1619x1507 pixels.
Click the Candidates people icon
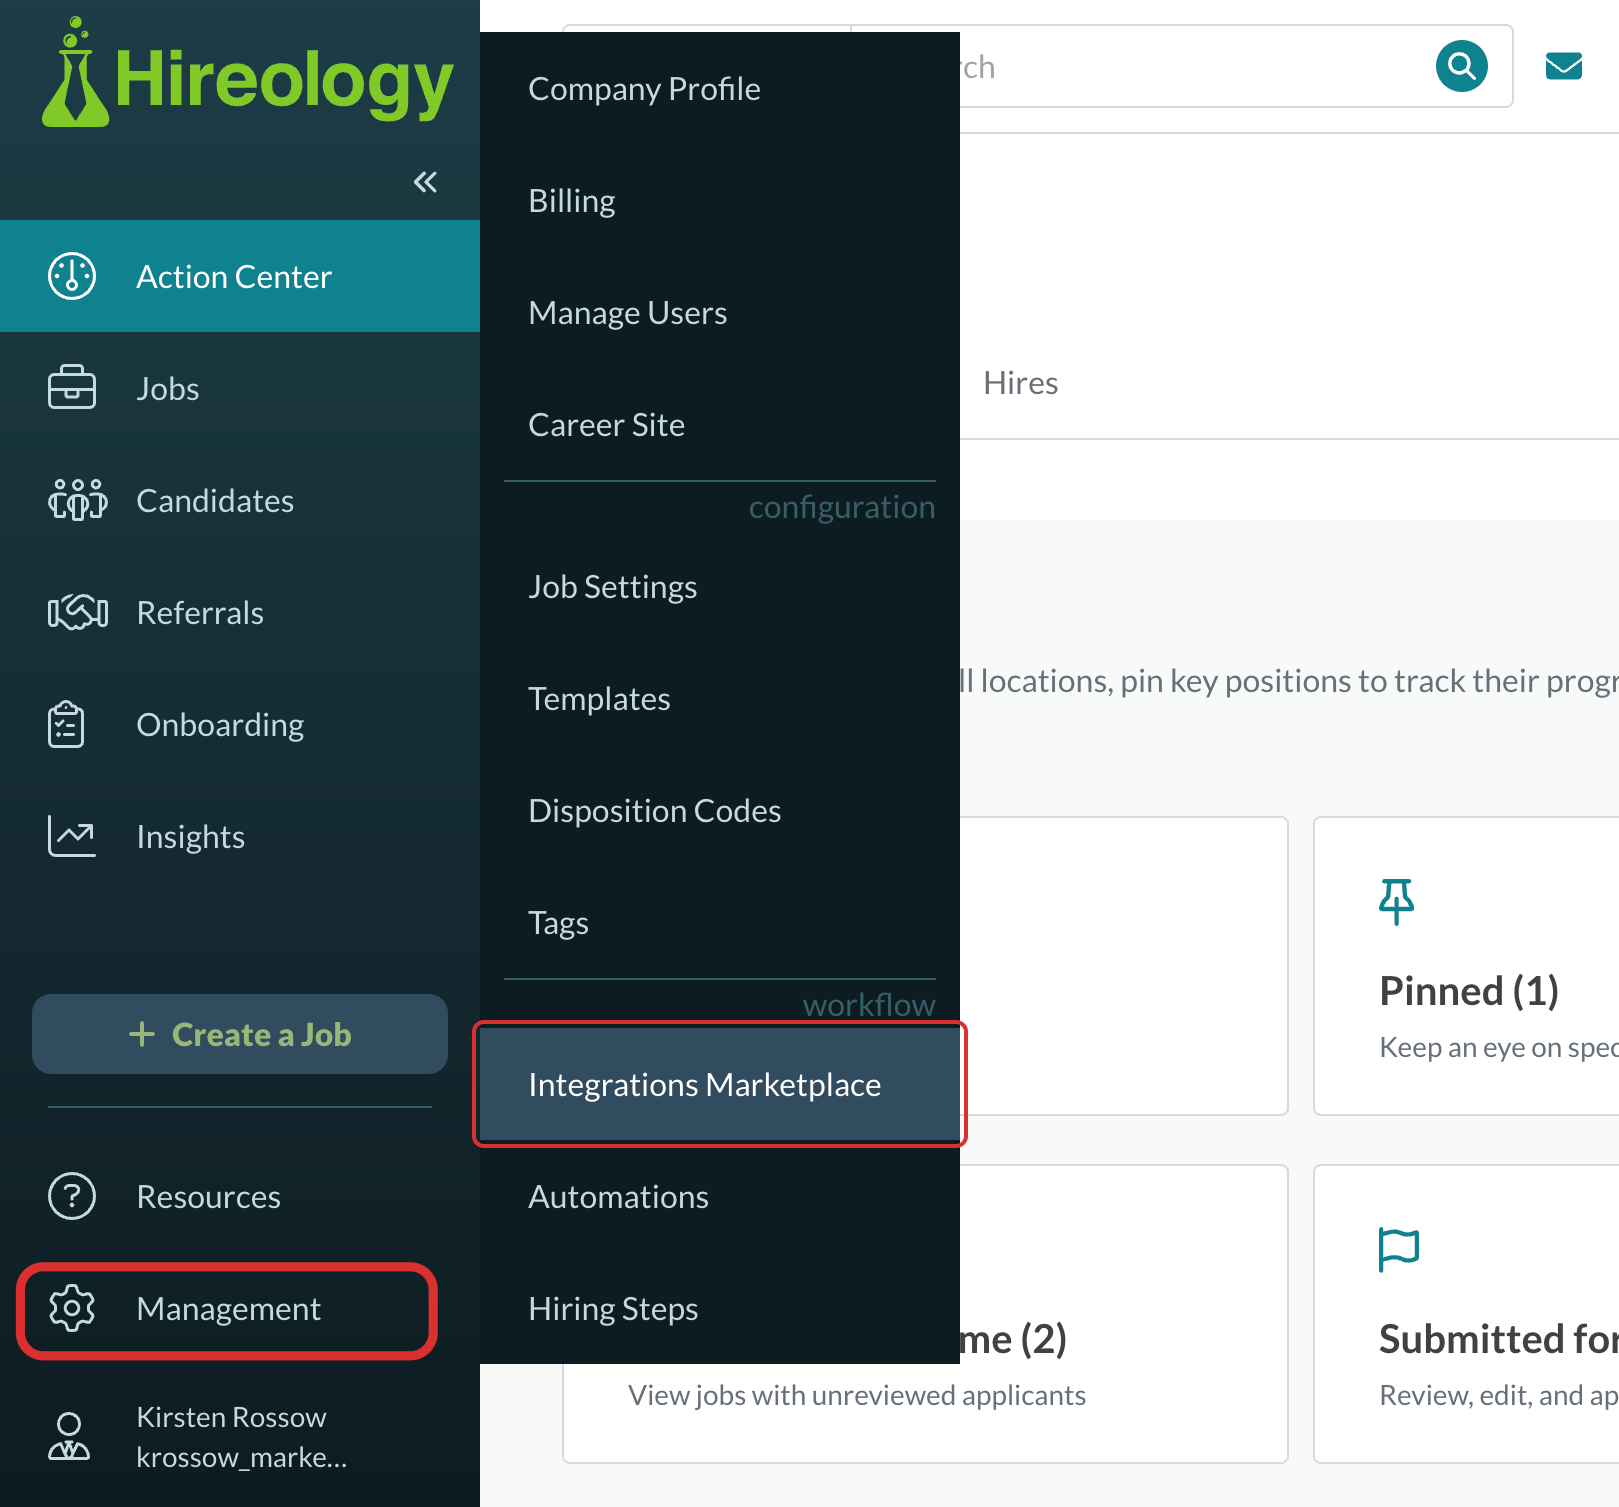(77, 500)
